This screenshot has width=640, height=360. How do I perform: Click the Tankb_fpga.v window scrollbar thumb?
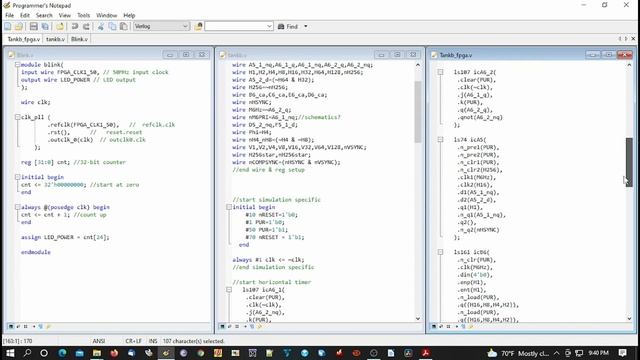click(629, 162)
